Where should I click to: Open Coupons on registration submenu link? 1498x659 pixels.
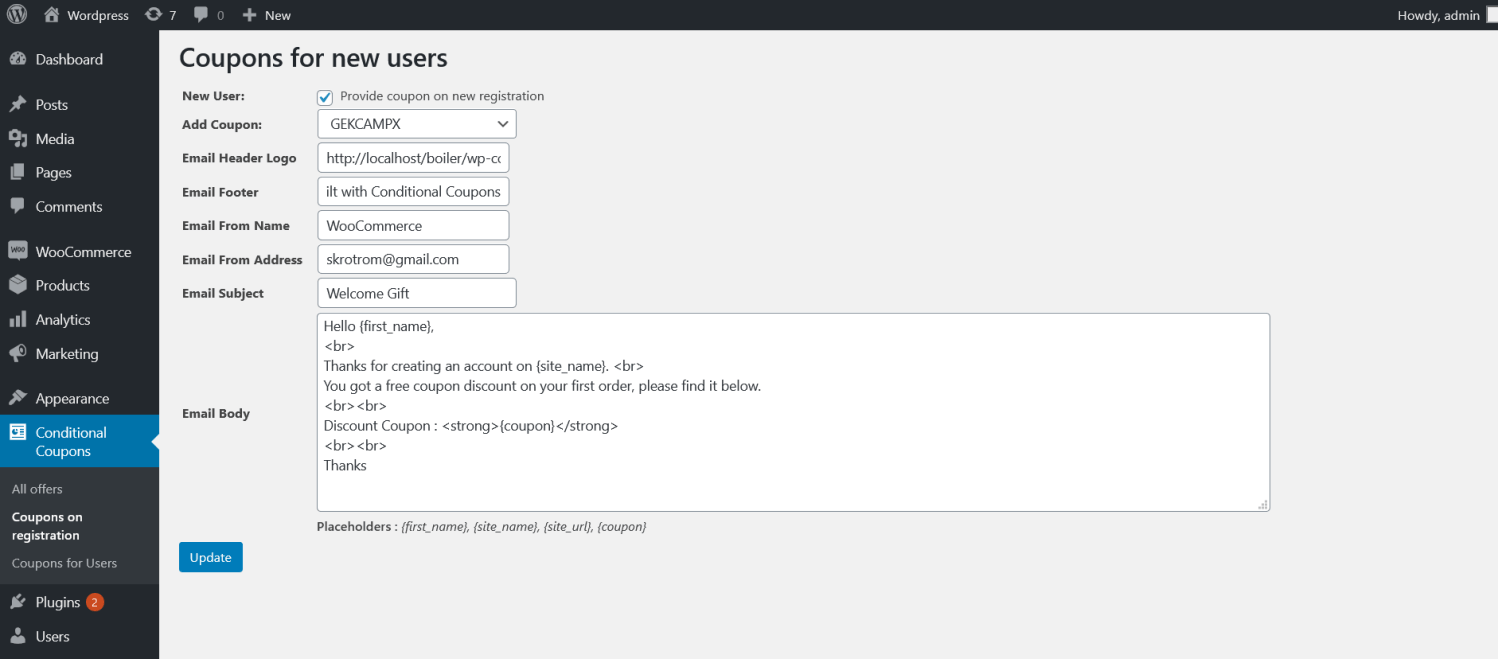coord(47,526)
